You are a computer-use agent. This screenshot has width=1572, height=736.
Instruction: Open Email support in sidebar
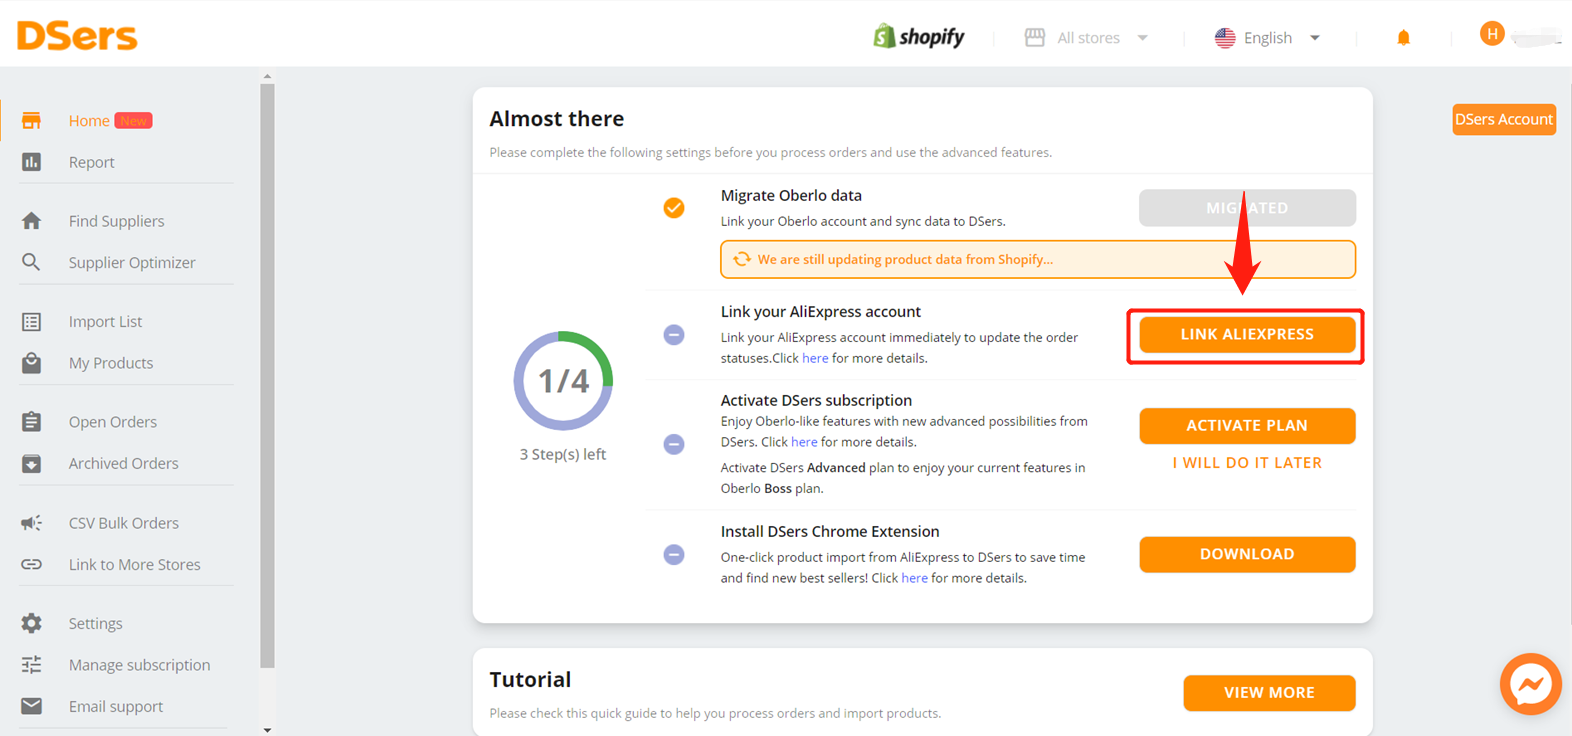118,707
